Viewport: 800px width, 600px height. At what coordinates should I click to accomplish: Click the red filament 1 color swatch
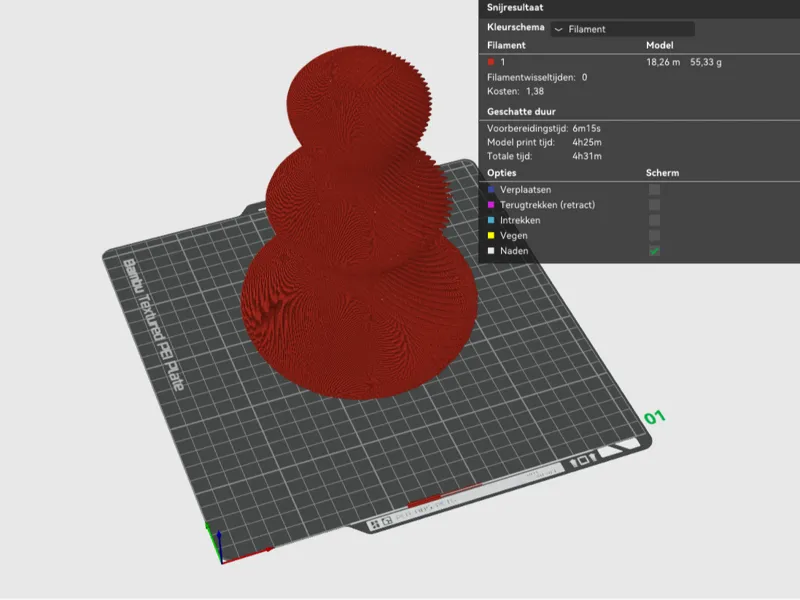(491, 62)
